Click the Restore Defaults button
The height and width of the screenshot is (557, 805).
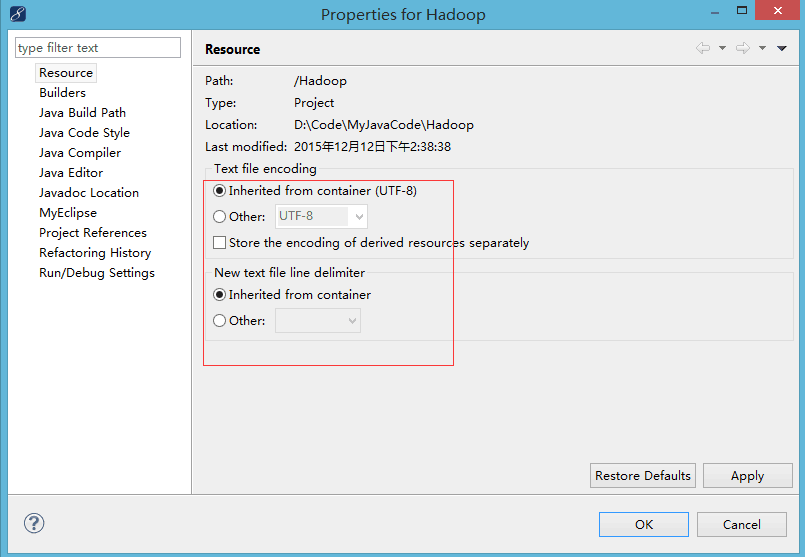click(x=643, y=475)
